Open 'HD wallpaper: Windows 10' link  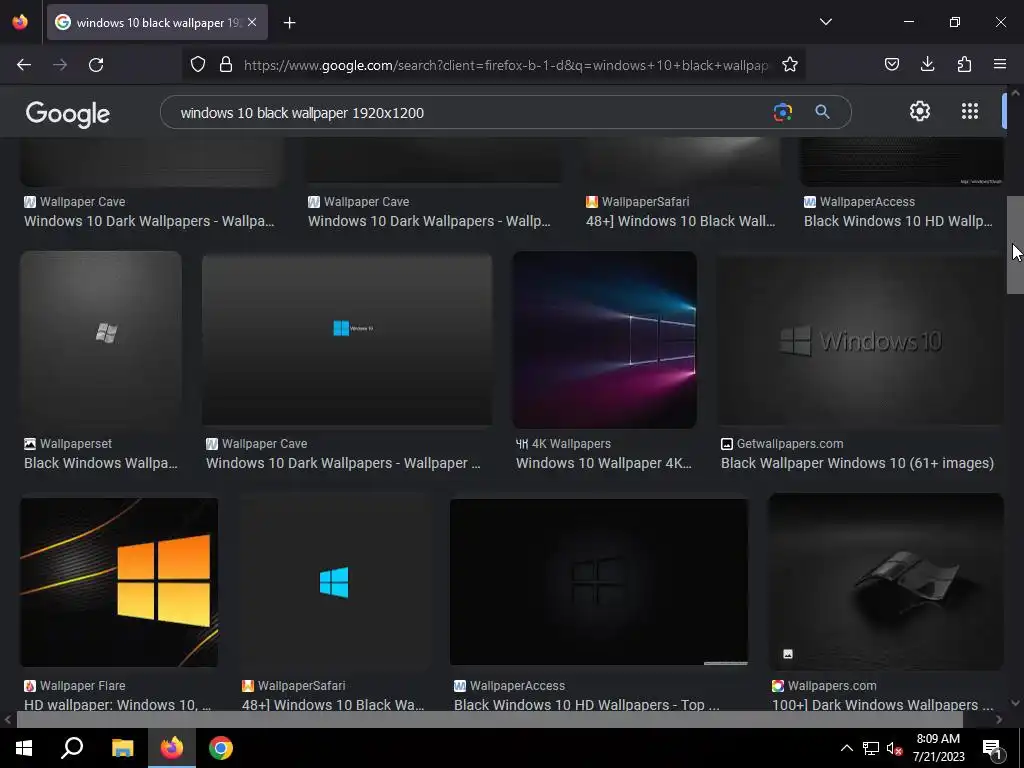pos(118,705)
